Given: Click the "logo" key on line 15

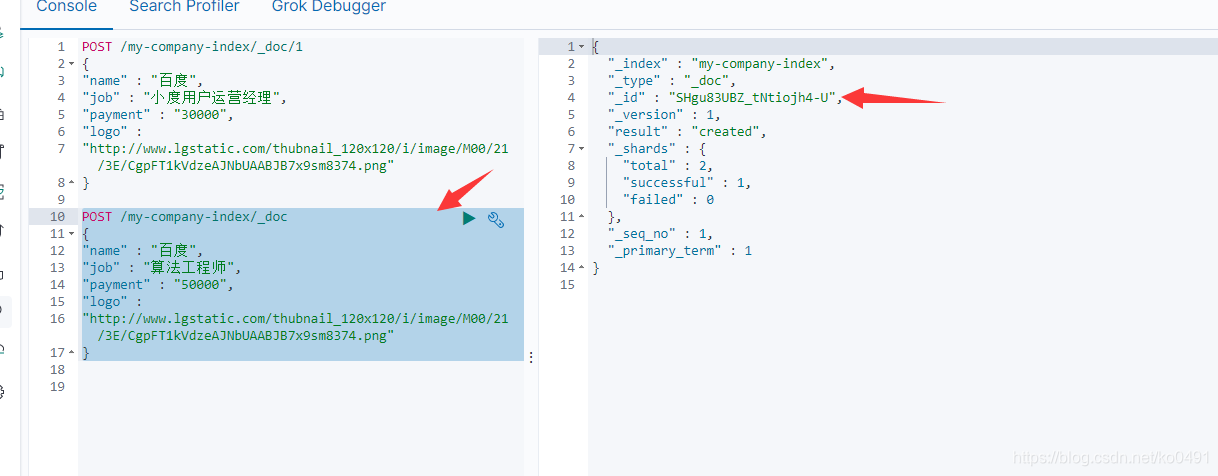Looking at the screenshot, I should (x=104, y=302).
